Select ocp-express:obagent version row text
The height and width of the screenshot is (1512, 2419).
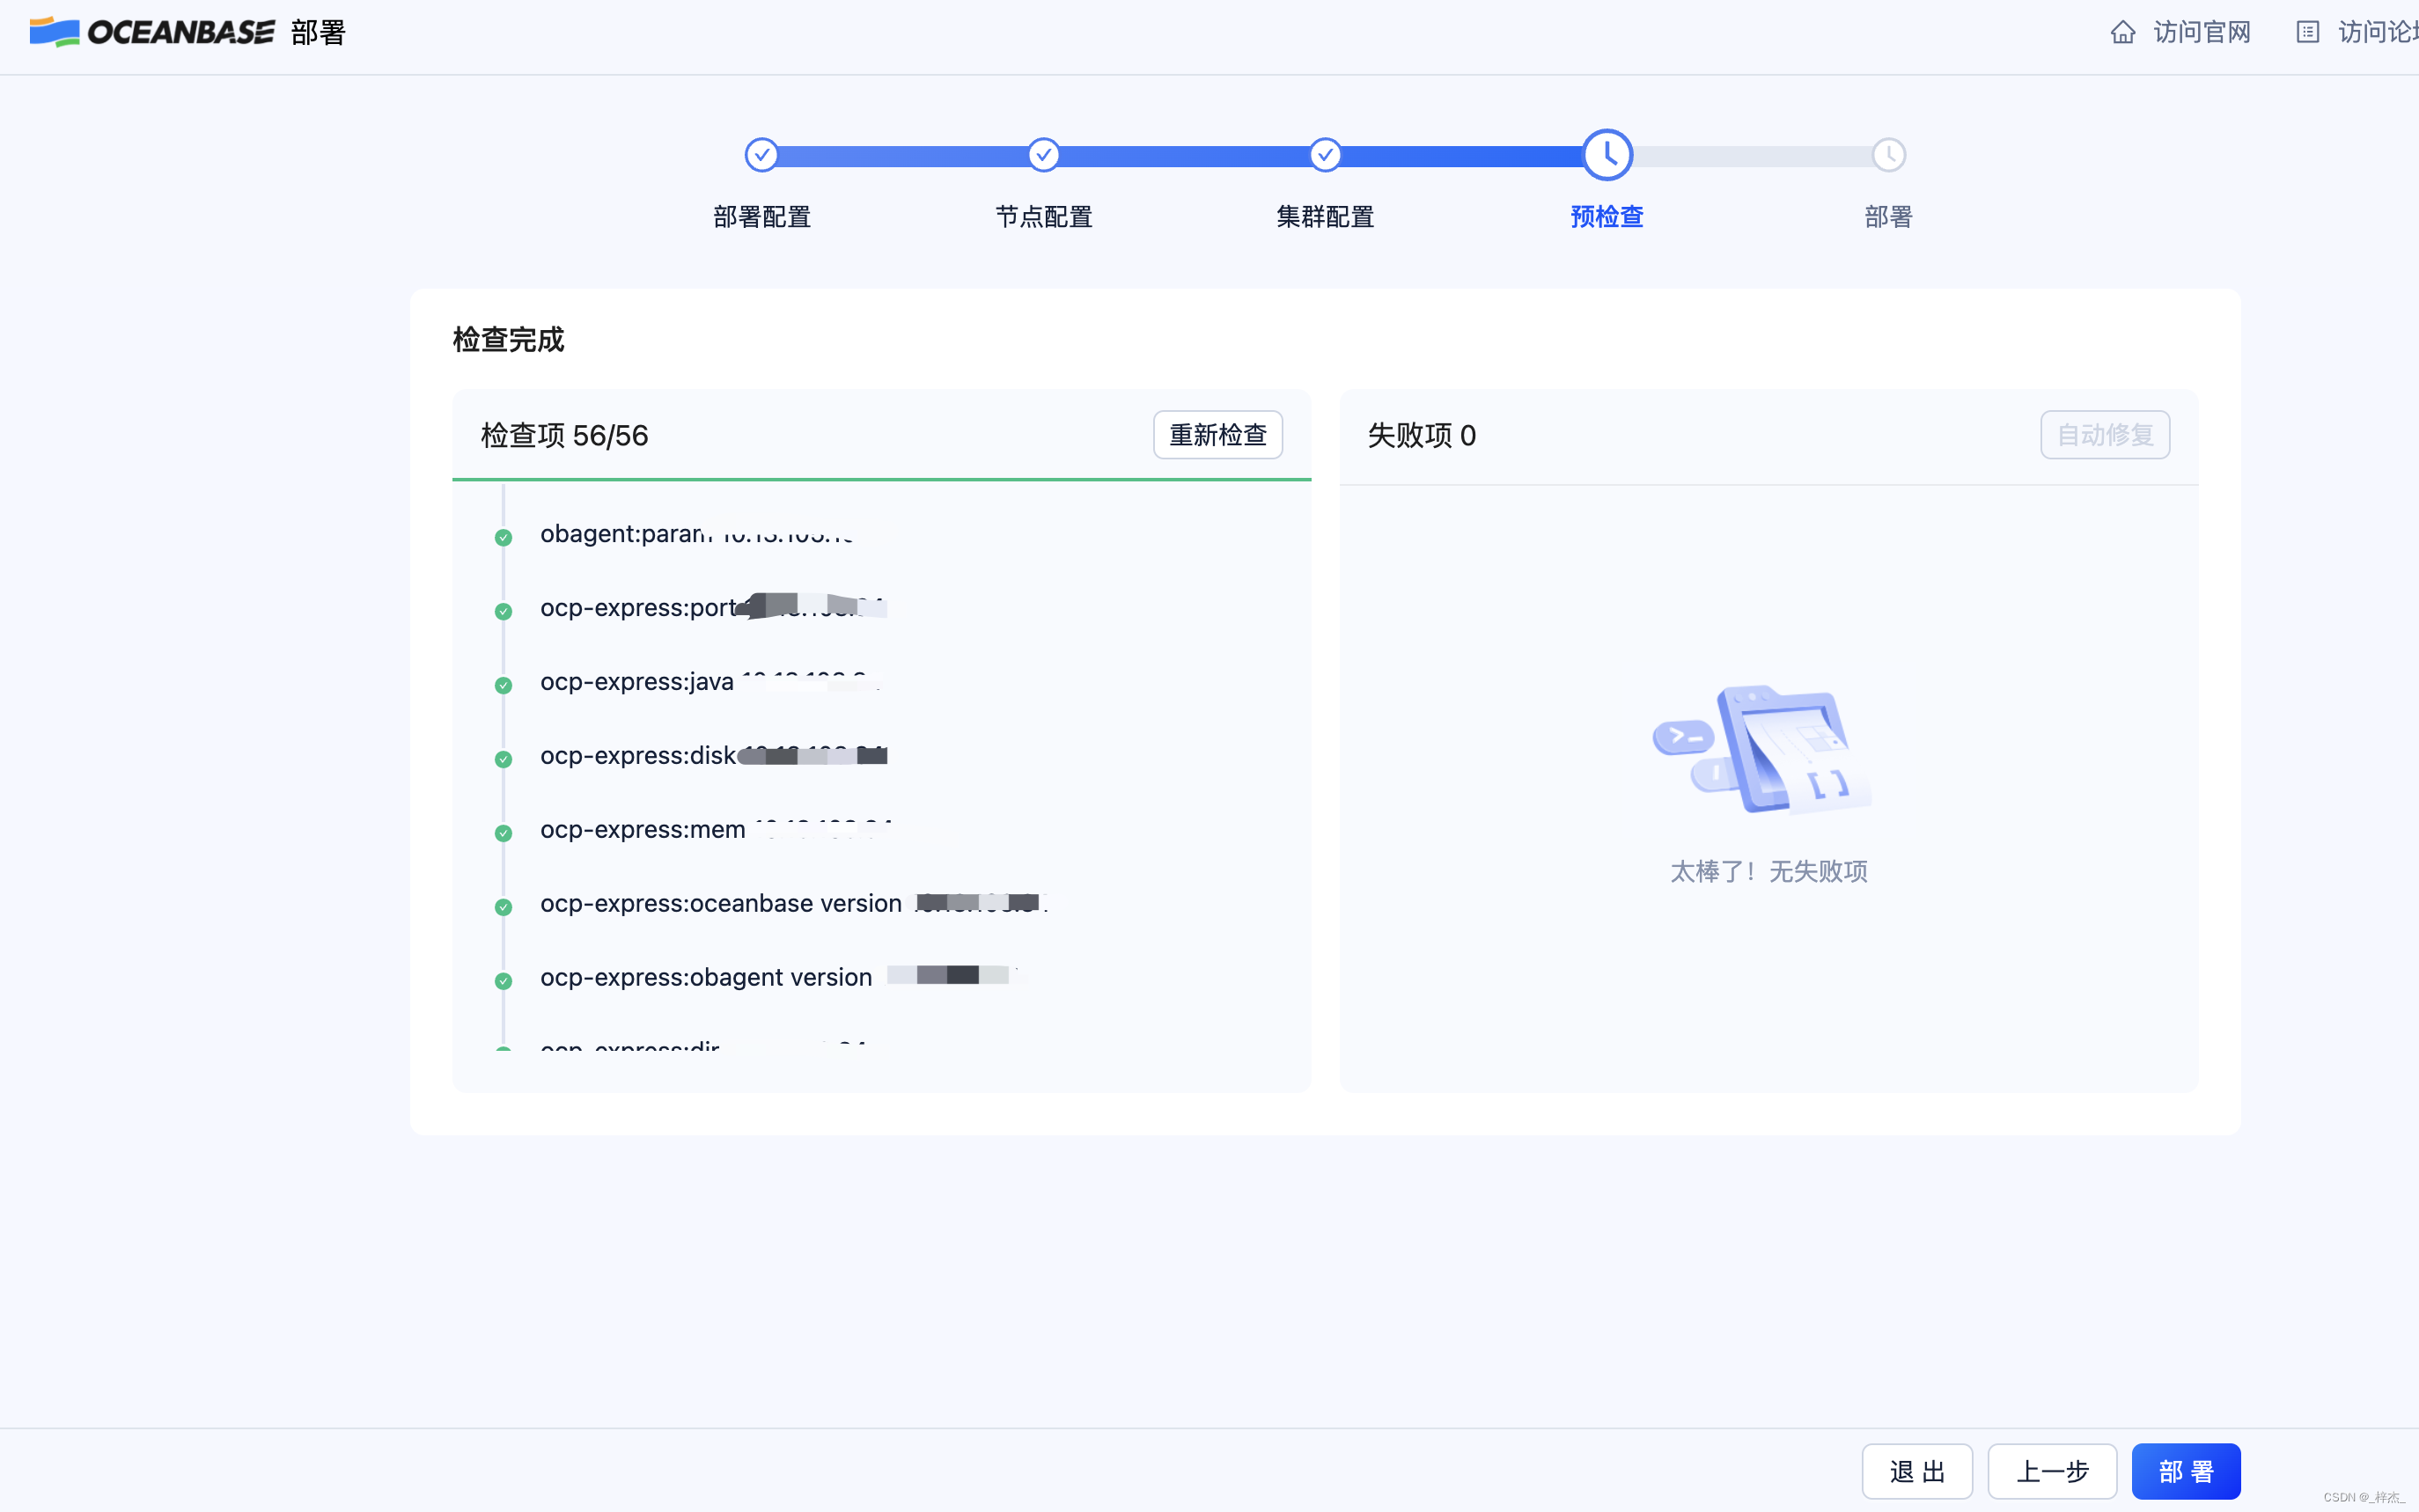click(780, 977)
